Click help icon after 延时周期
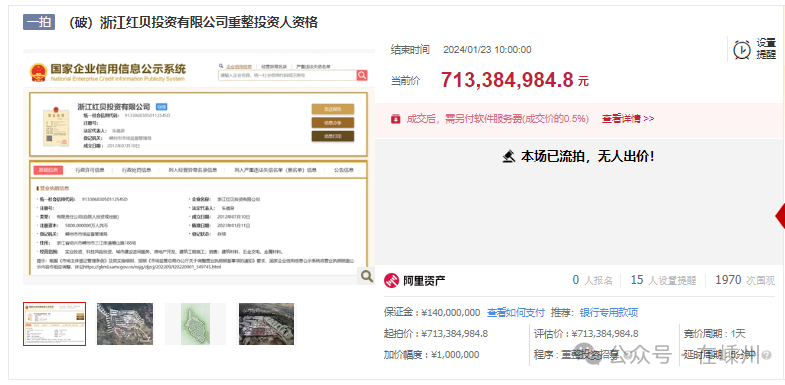This screenshot has height=385, width=785. (x=766, y=355)
